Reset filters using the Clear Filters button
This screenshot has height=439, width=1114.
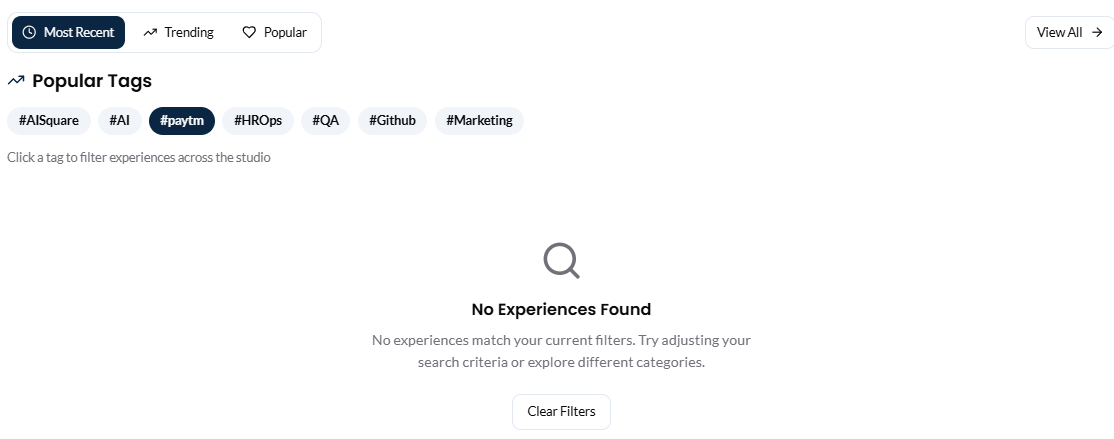(x=561, y=412)
